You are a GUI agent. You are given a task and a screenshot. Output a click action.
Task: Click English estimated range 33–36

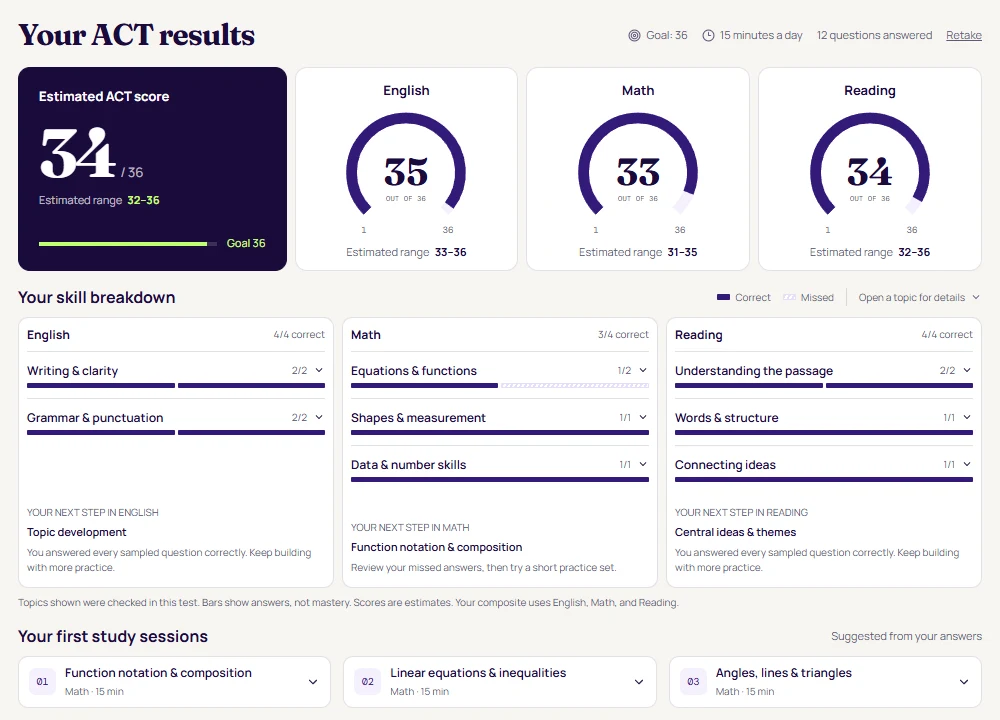pos(450,252)
